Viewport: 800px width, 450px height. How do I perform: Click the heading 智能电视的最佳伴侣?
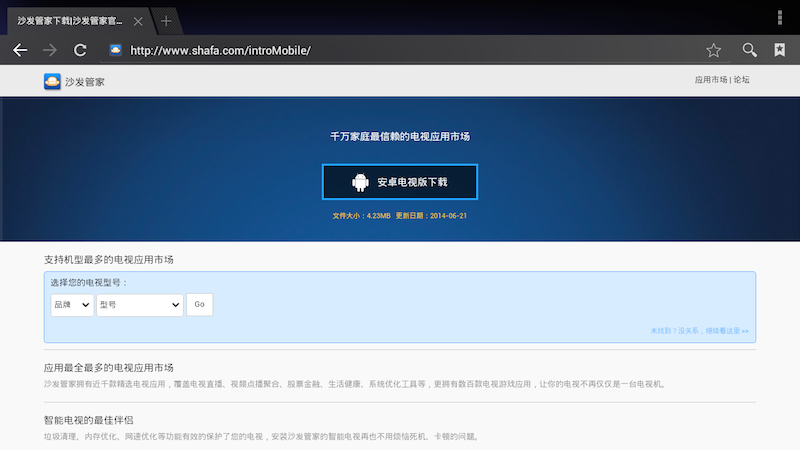(x=89, y=420)
